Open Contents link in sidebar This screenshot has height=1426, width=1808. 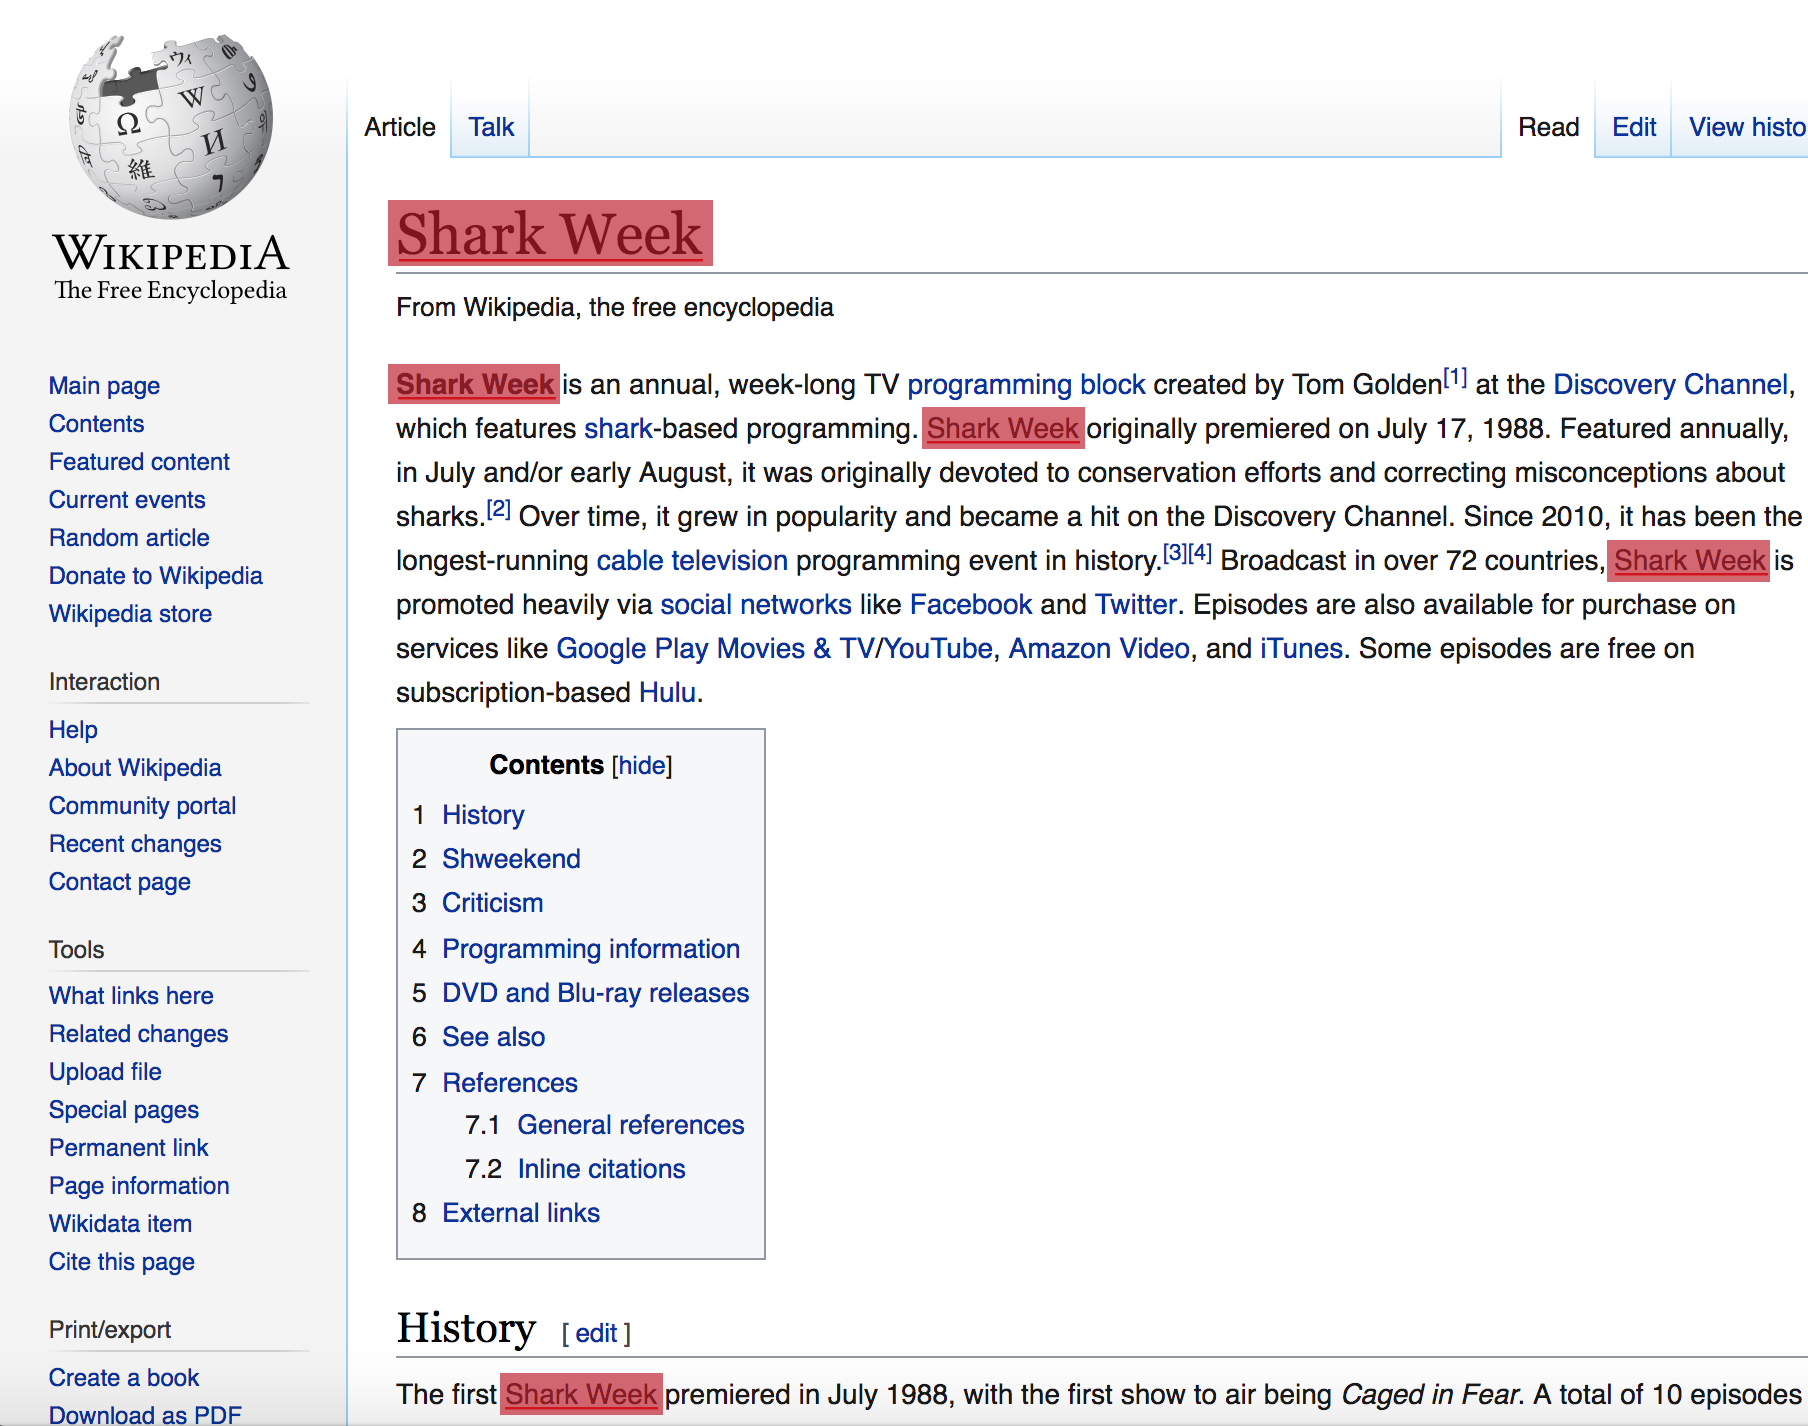point(96,424)
